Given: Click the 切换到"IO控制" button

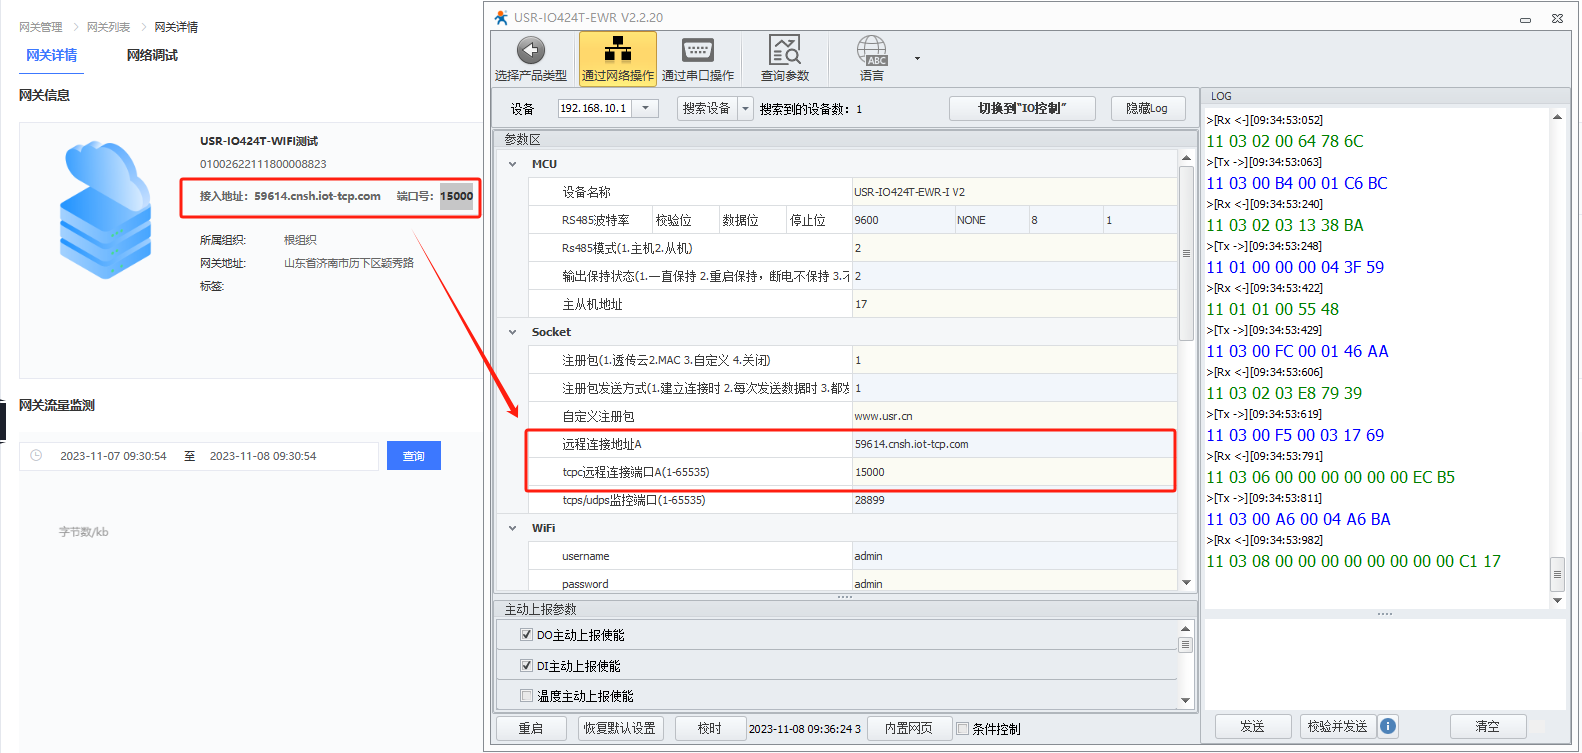Looking at the screenshot, I should pos(1022,108).
